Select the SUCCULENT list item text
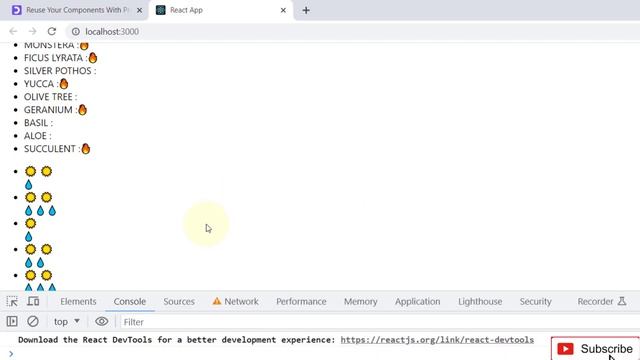The height and width of the screenshot is (360, 640). point(50,149)
